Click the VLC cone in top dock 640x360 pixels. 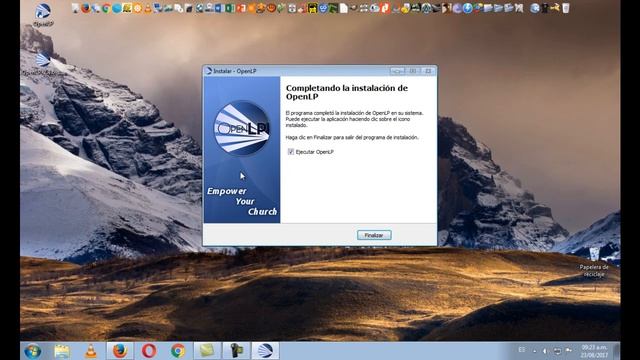point(148,8)
